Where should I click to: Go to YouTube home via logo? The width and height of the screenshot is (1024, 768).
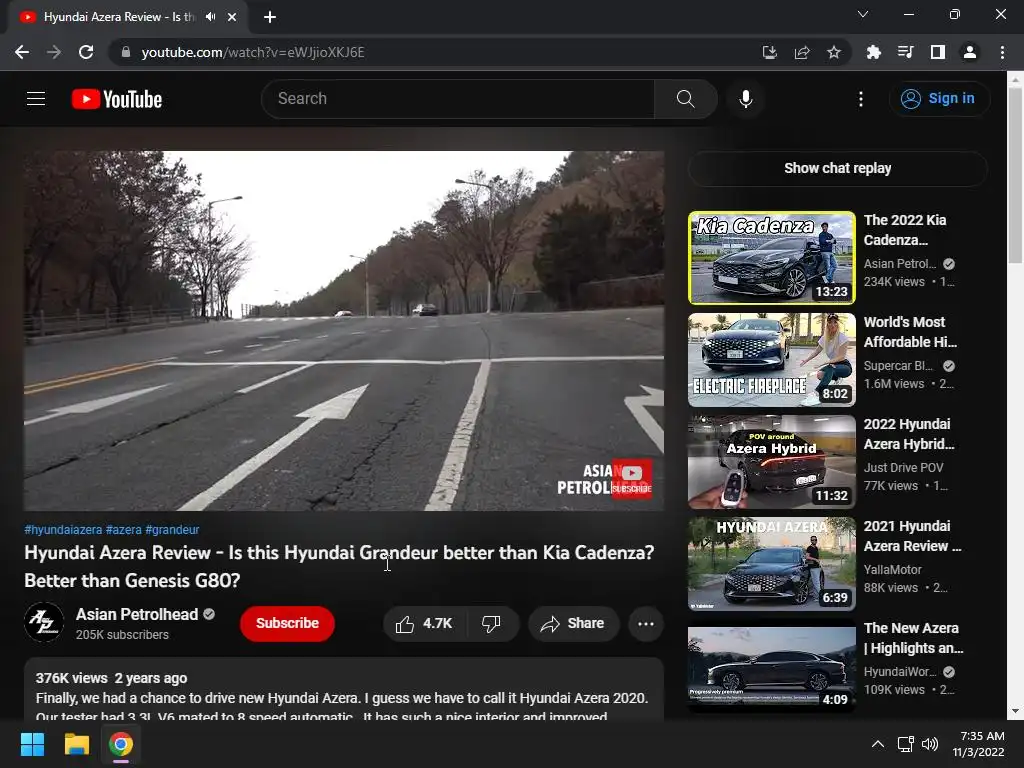(x=117, y=99)
